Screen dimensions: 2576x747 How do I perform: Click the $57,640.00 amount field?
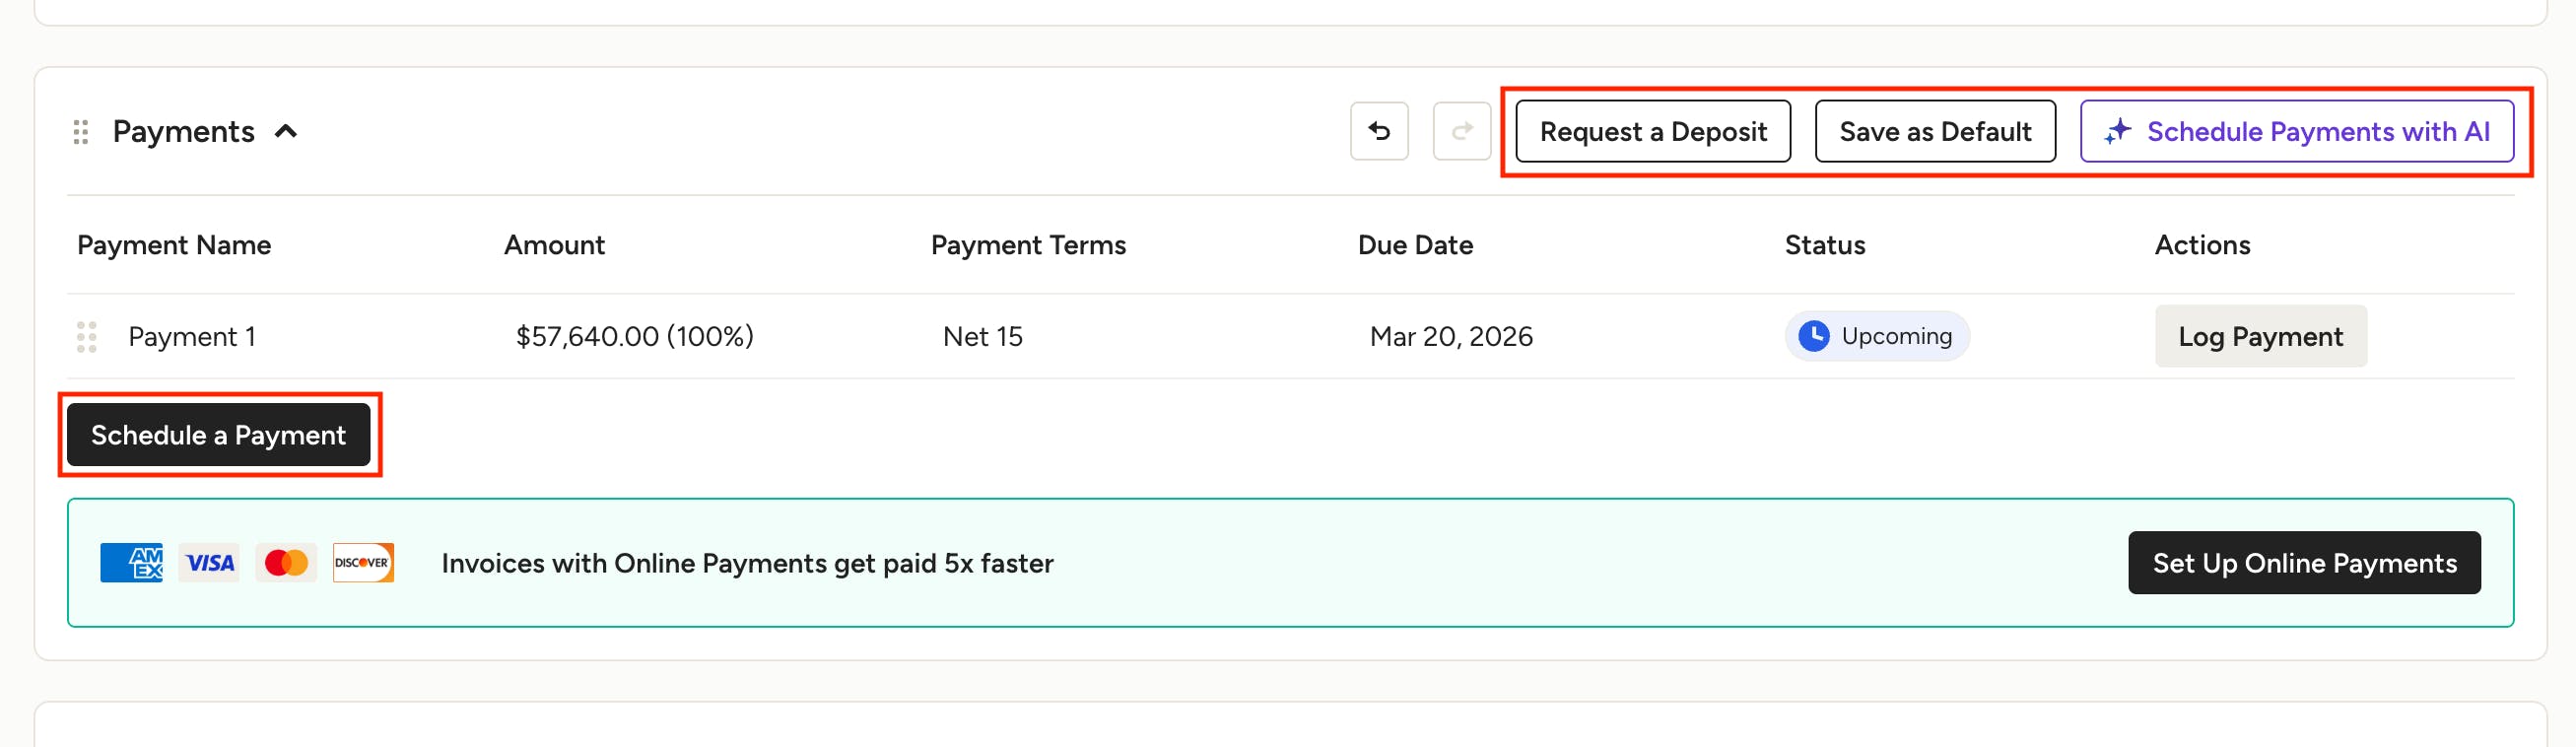coord(634,337)
